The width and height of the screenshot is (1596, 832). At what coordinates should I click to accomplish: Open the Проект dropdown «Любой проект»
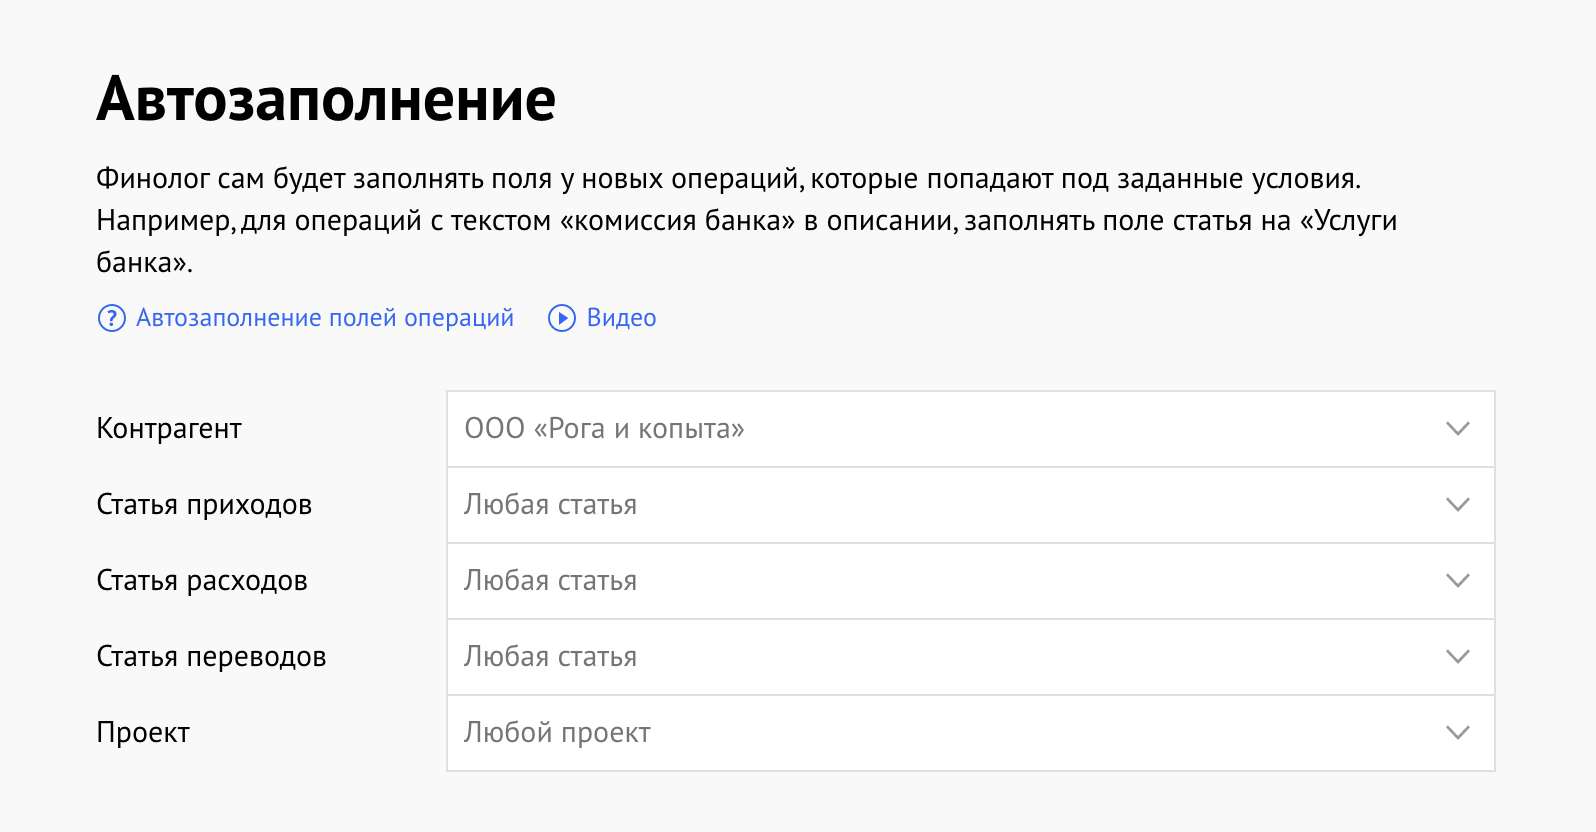(x=970, y=733)
